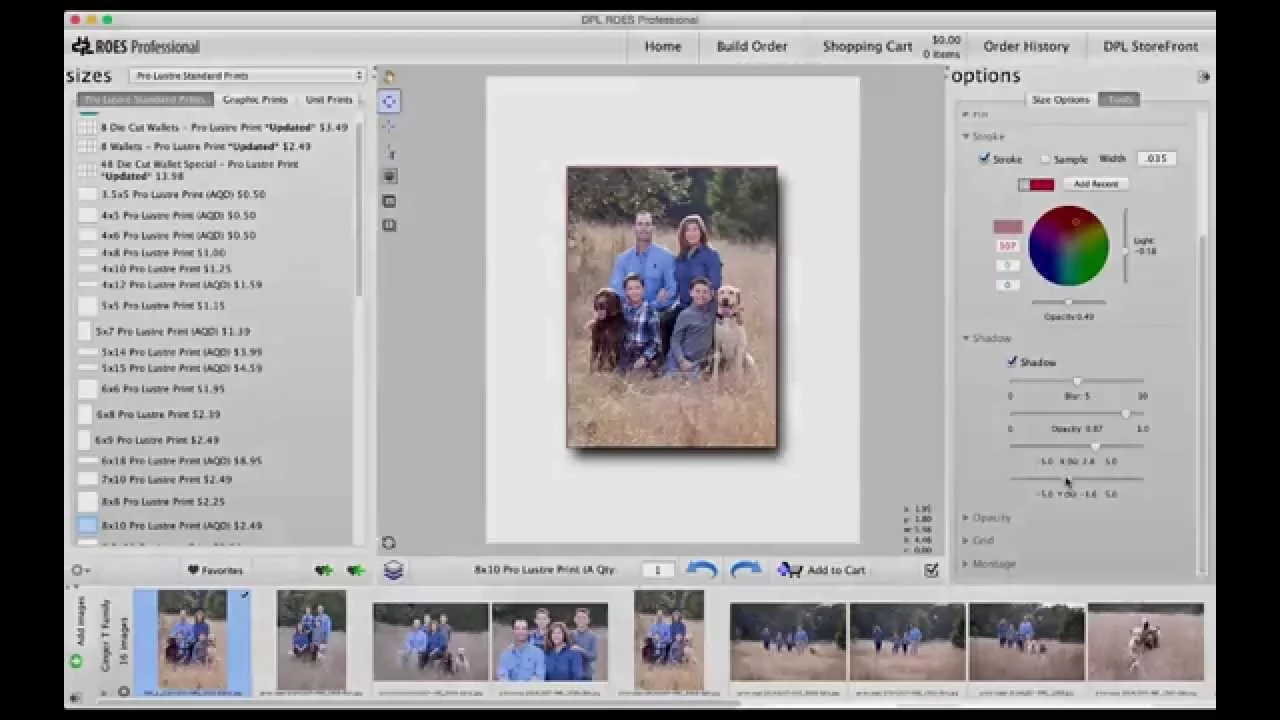Toggle the checkbox right of Add to Cart

[932, 570]
